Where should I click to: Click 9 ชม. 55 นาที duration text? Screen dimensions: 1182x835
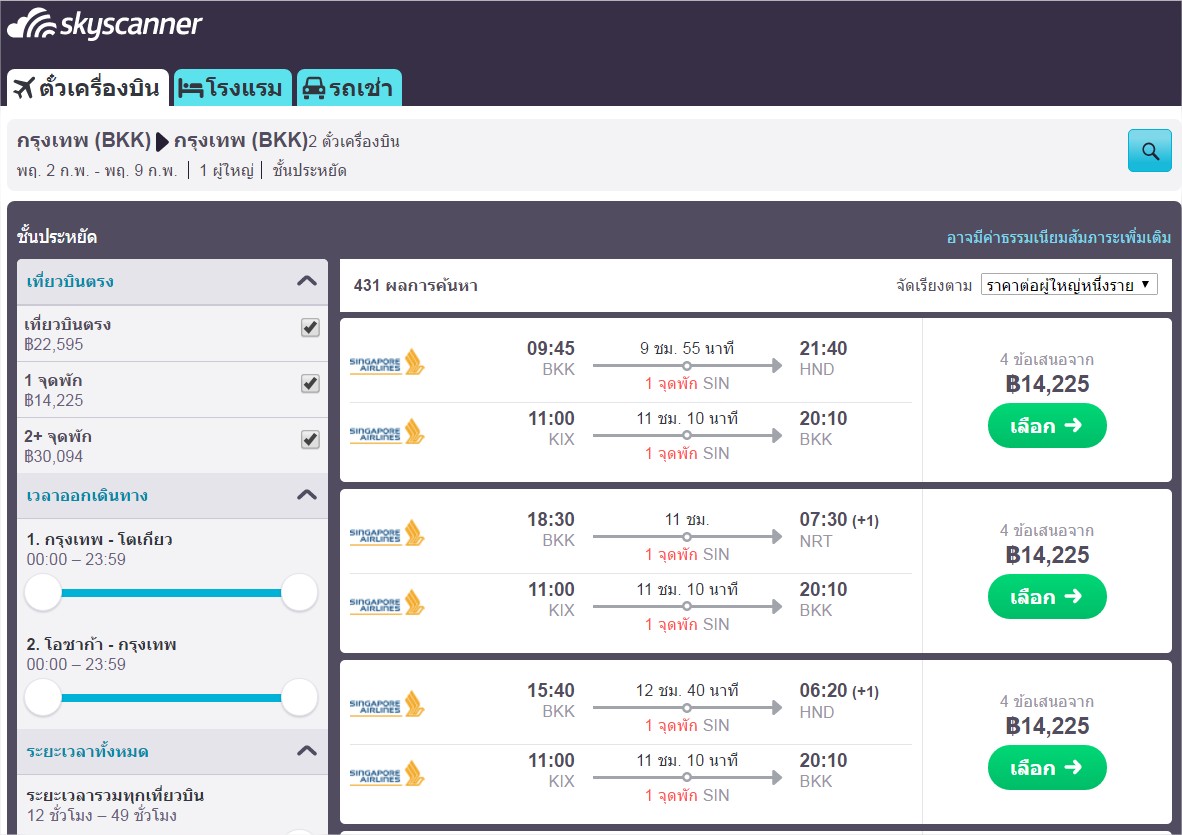click(x=687, y=348)
